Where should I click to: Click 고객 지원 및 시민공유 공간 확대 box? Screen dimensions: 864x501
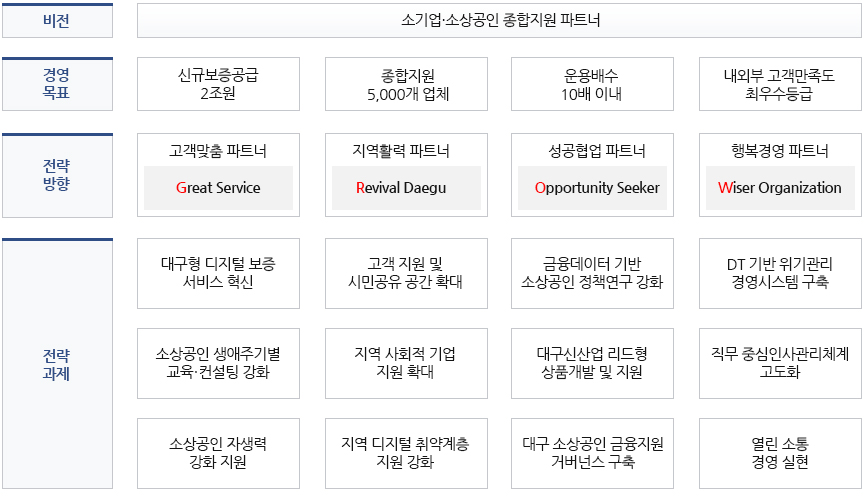tap(406, 273)
